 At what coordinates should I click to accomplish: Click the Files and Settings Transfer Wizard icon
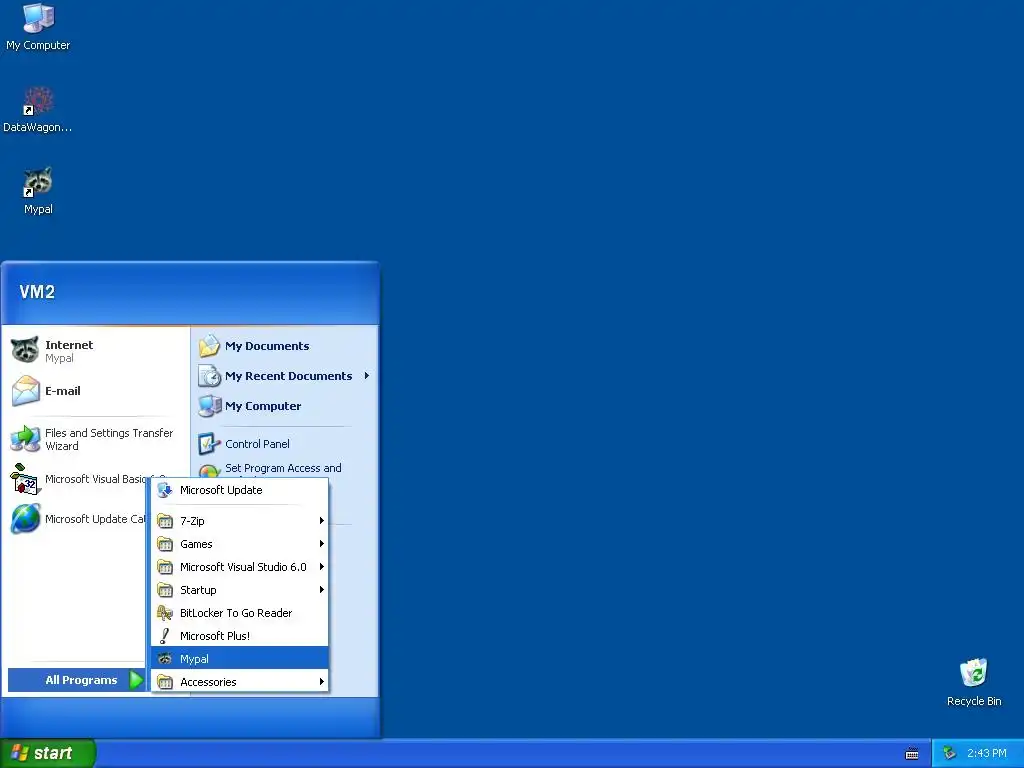[25, 439]
